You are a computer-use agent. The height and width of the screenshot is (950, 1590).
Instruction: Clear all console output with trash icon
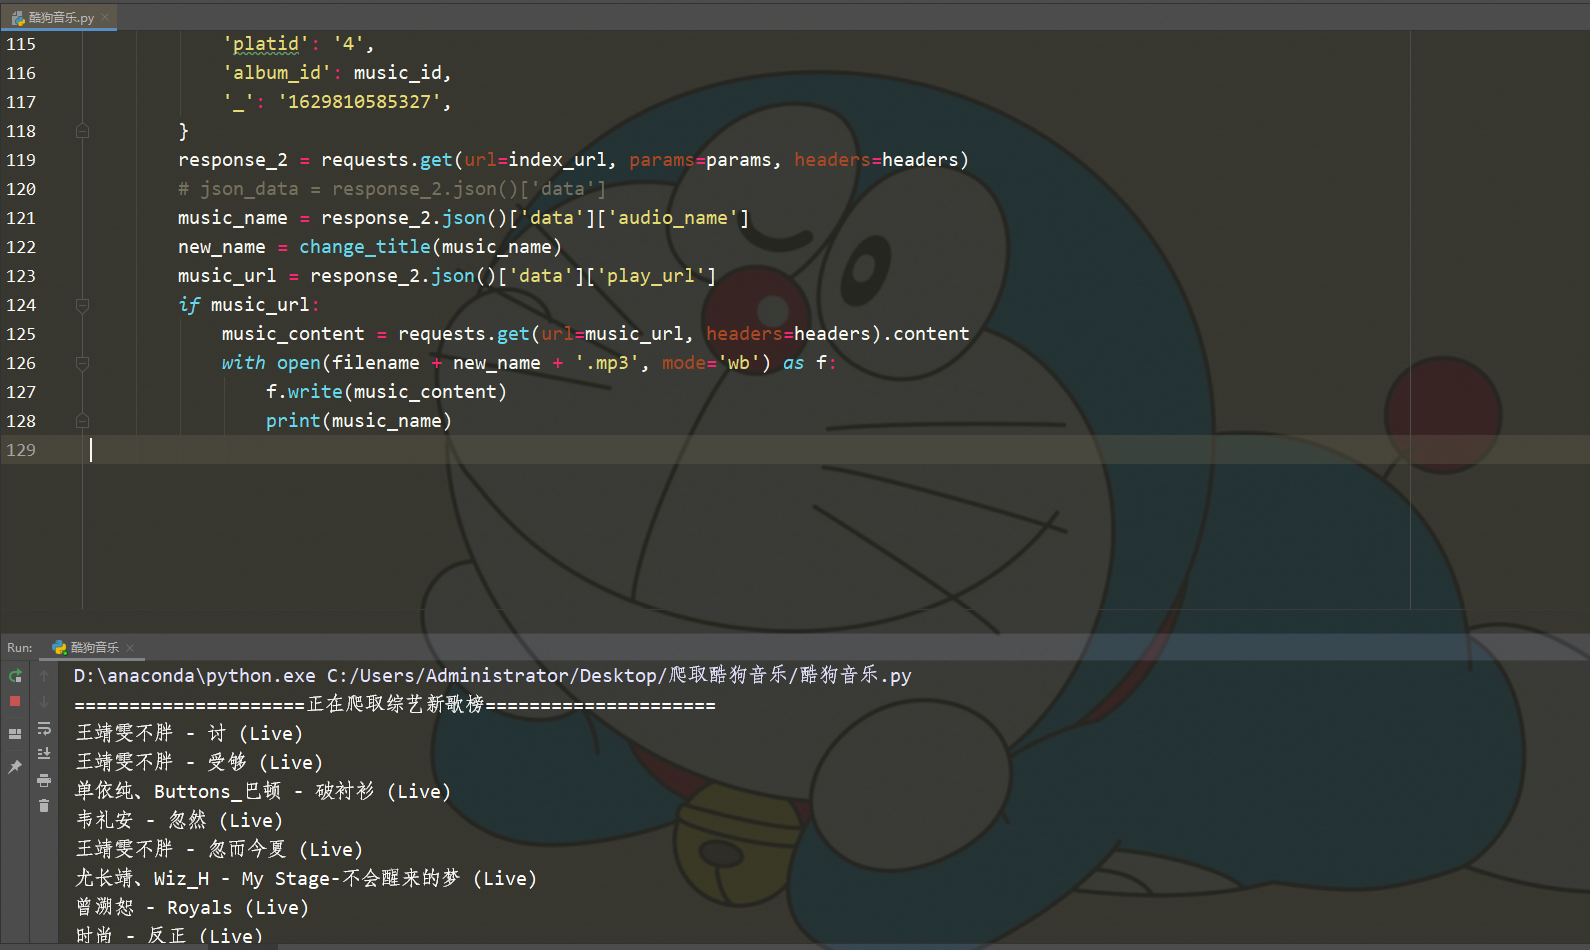44,805
